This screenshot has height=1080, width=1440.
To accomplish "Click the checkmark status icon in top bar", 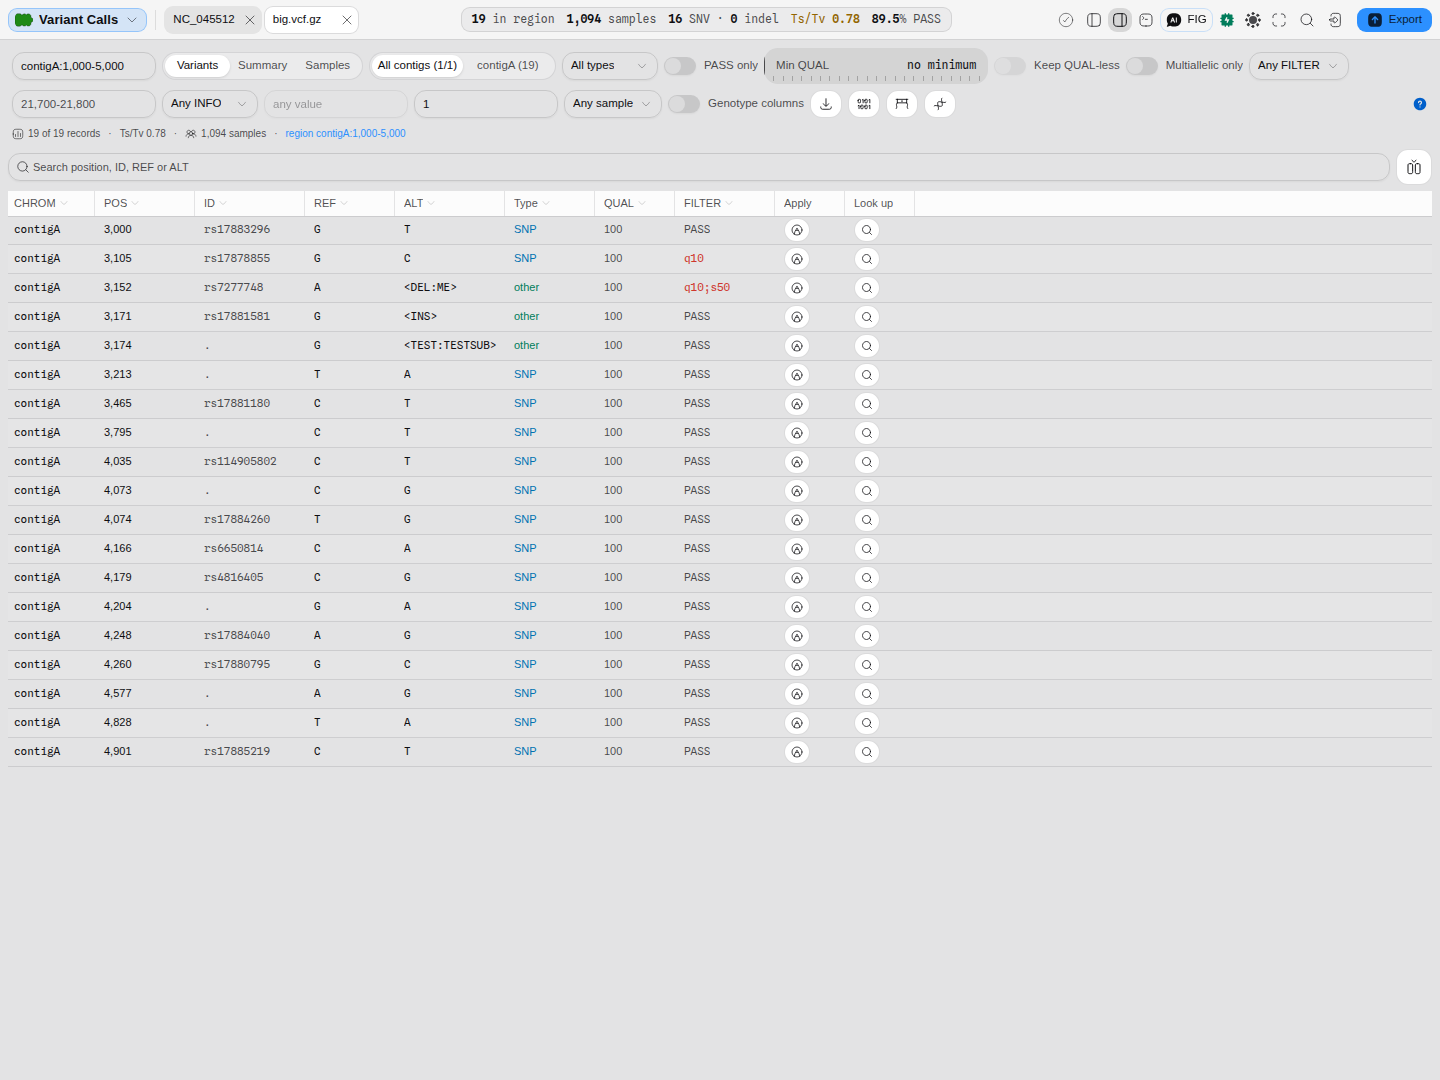I will (x=1066, y=20).
